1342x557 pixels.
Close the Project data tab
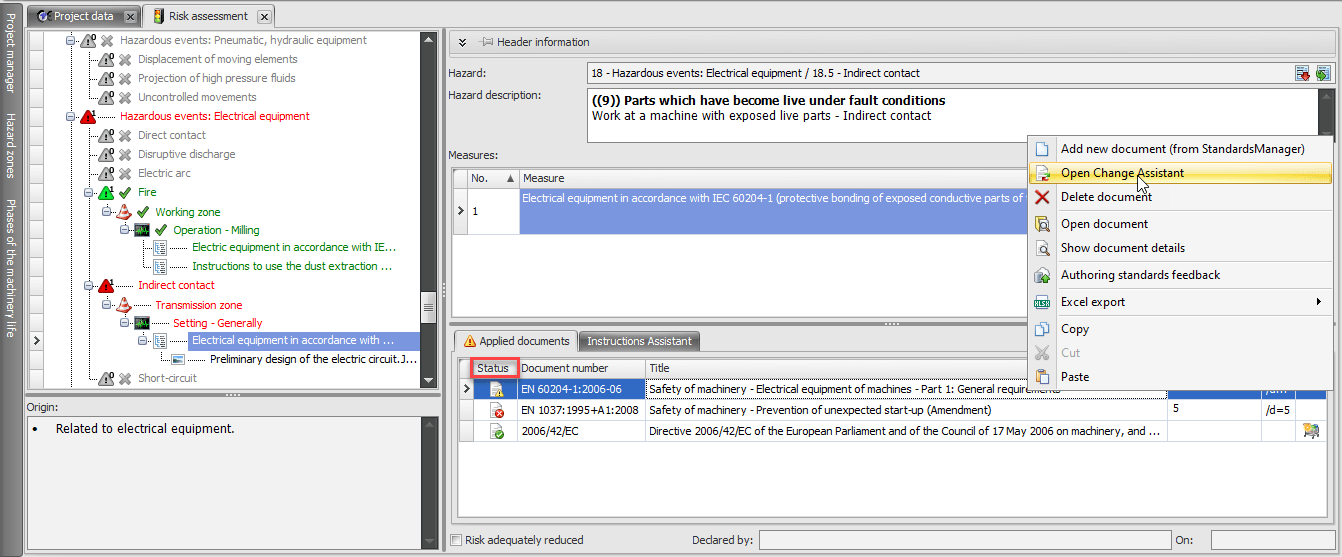[130, 17]
